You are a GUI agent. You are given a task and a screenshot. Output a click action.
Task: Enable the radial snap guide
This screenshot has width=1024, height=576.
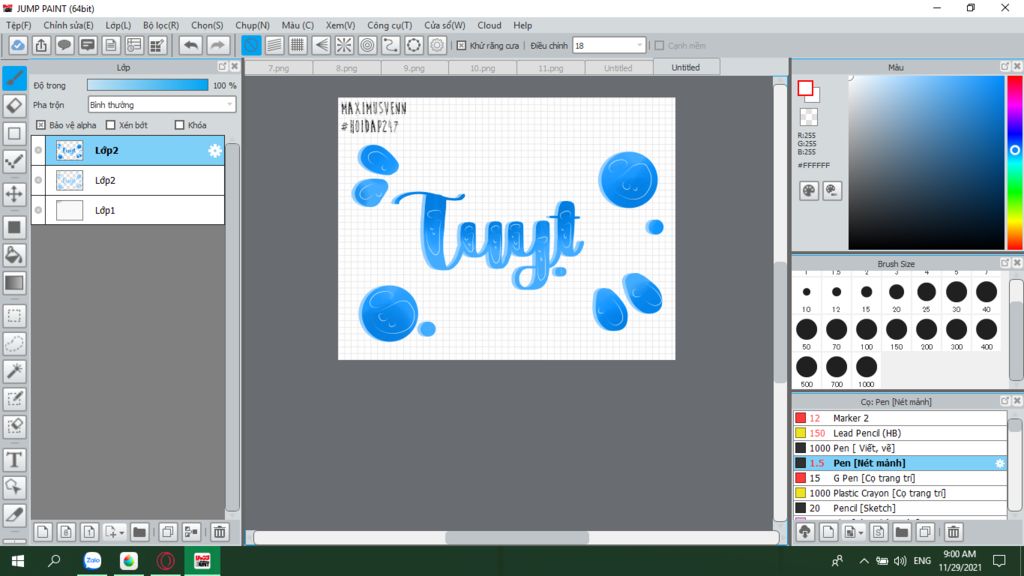(344, 45)
